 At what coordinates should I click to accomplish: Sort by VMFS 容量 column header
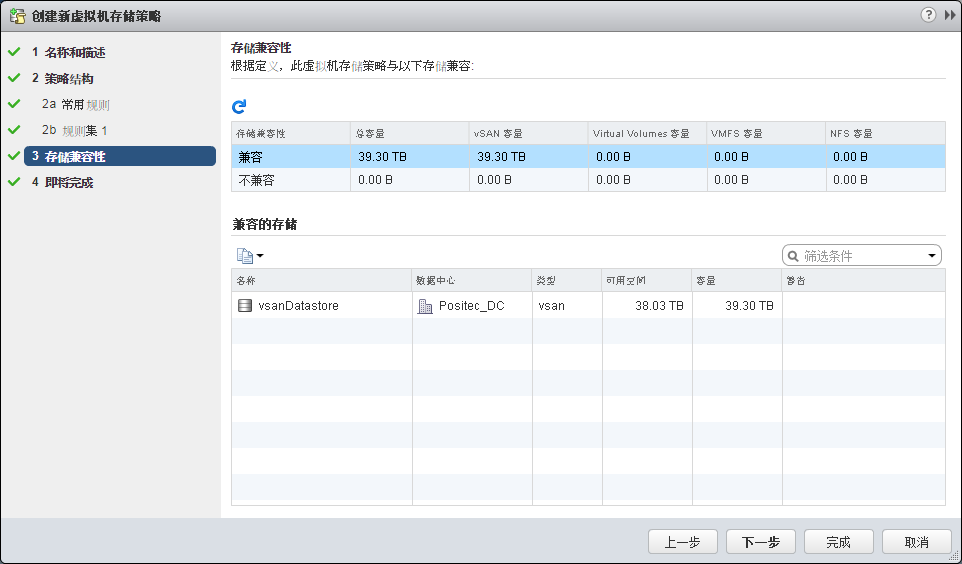coord(767,133)
